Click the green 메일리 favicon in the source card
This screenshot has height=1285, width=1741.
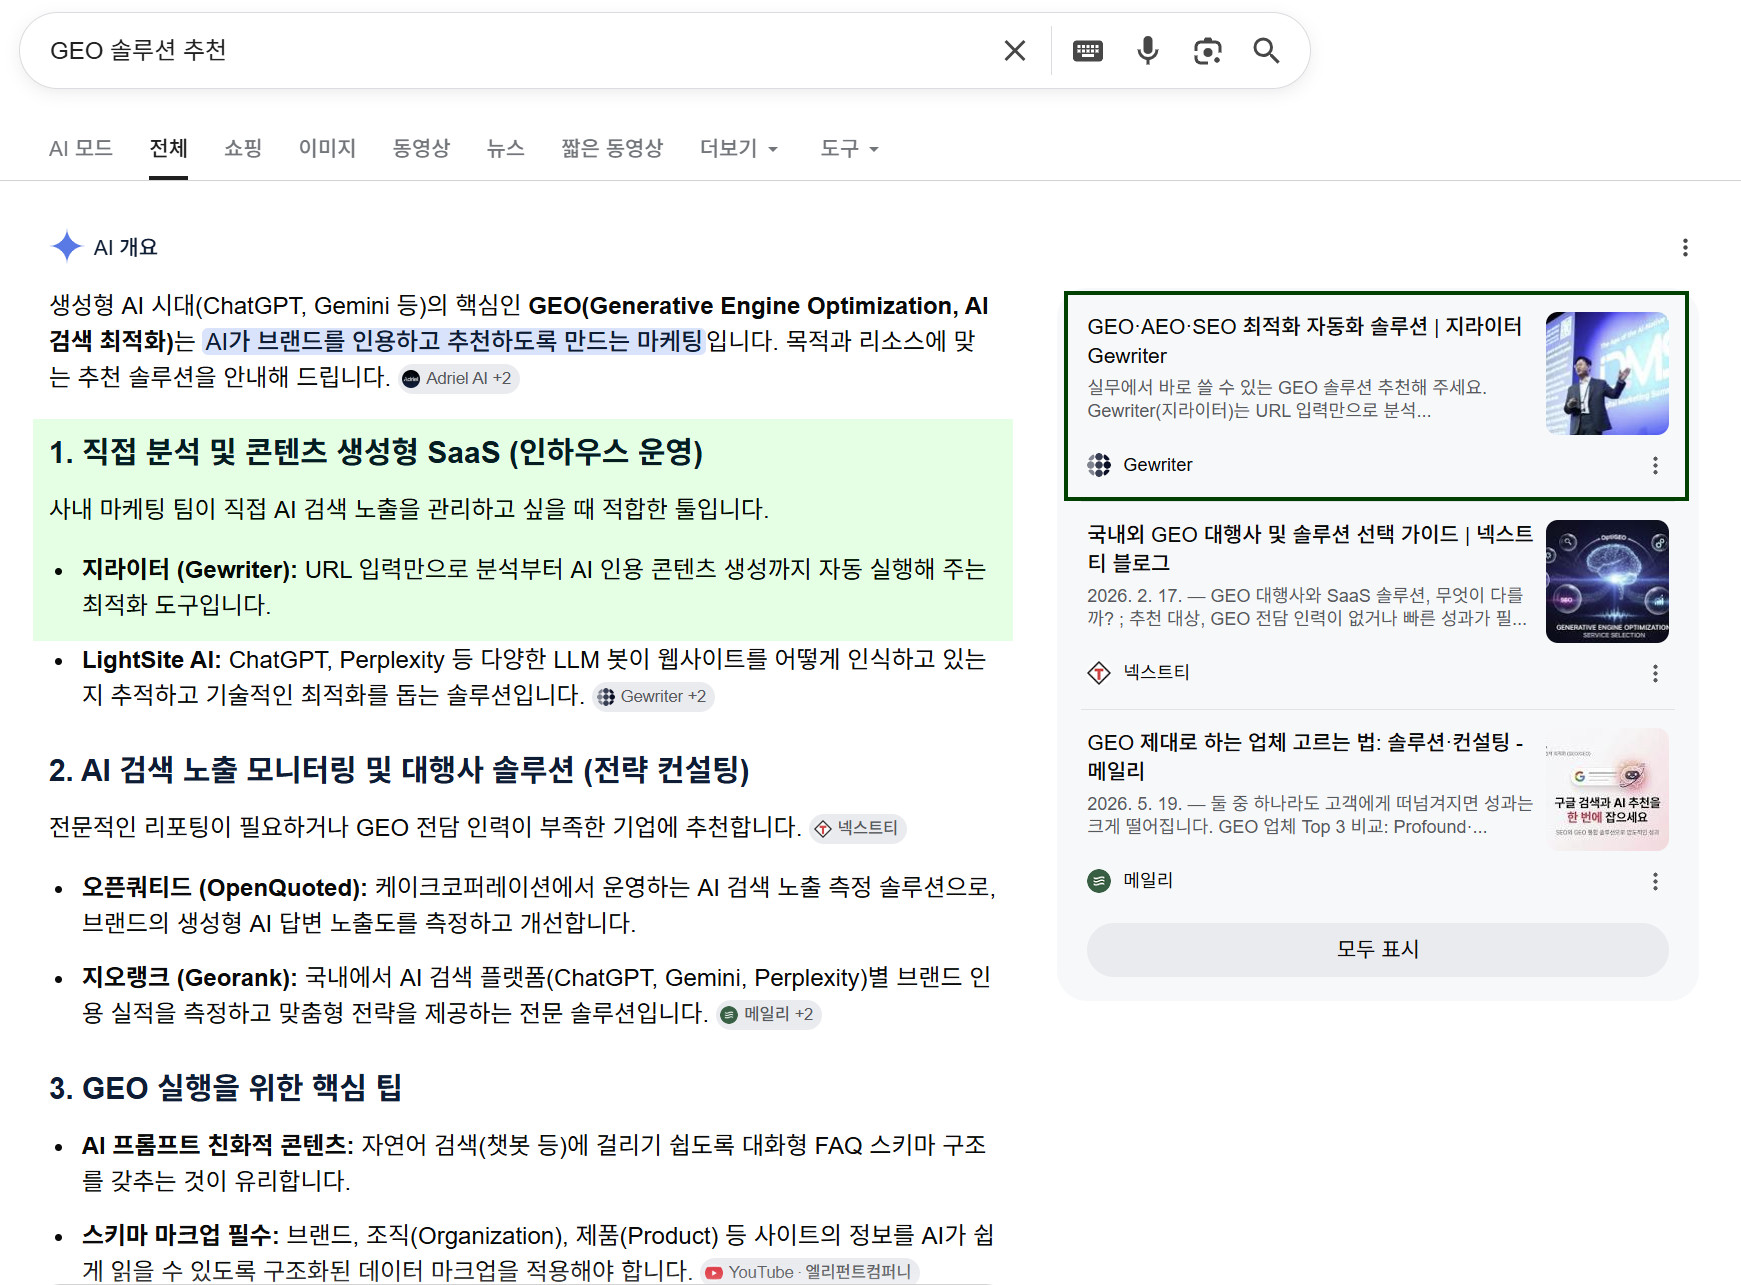[x=1099, y=881]
